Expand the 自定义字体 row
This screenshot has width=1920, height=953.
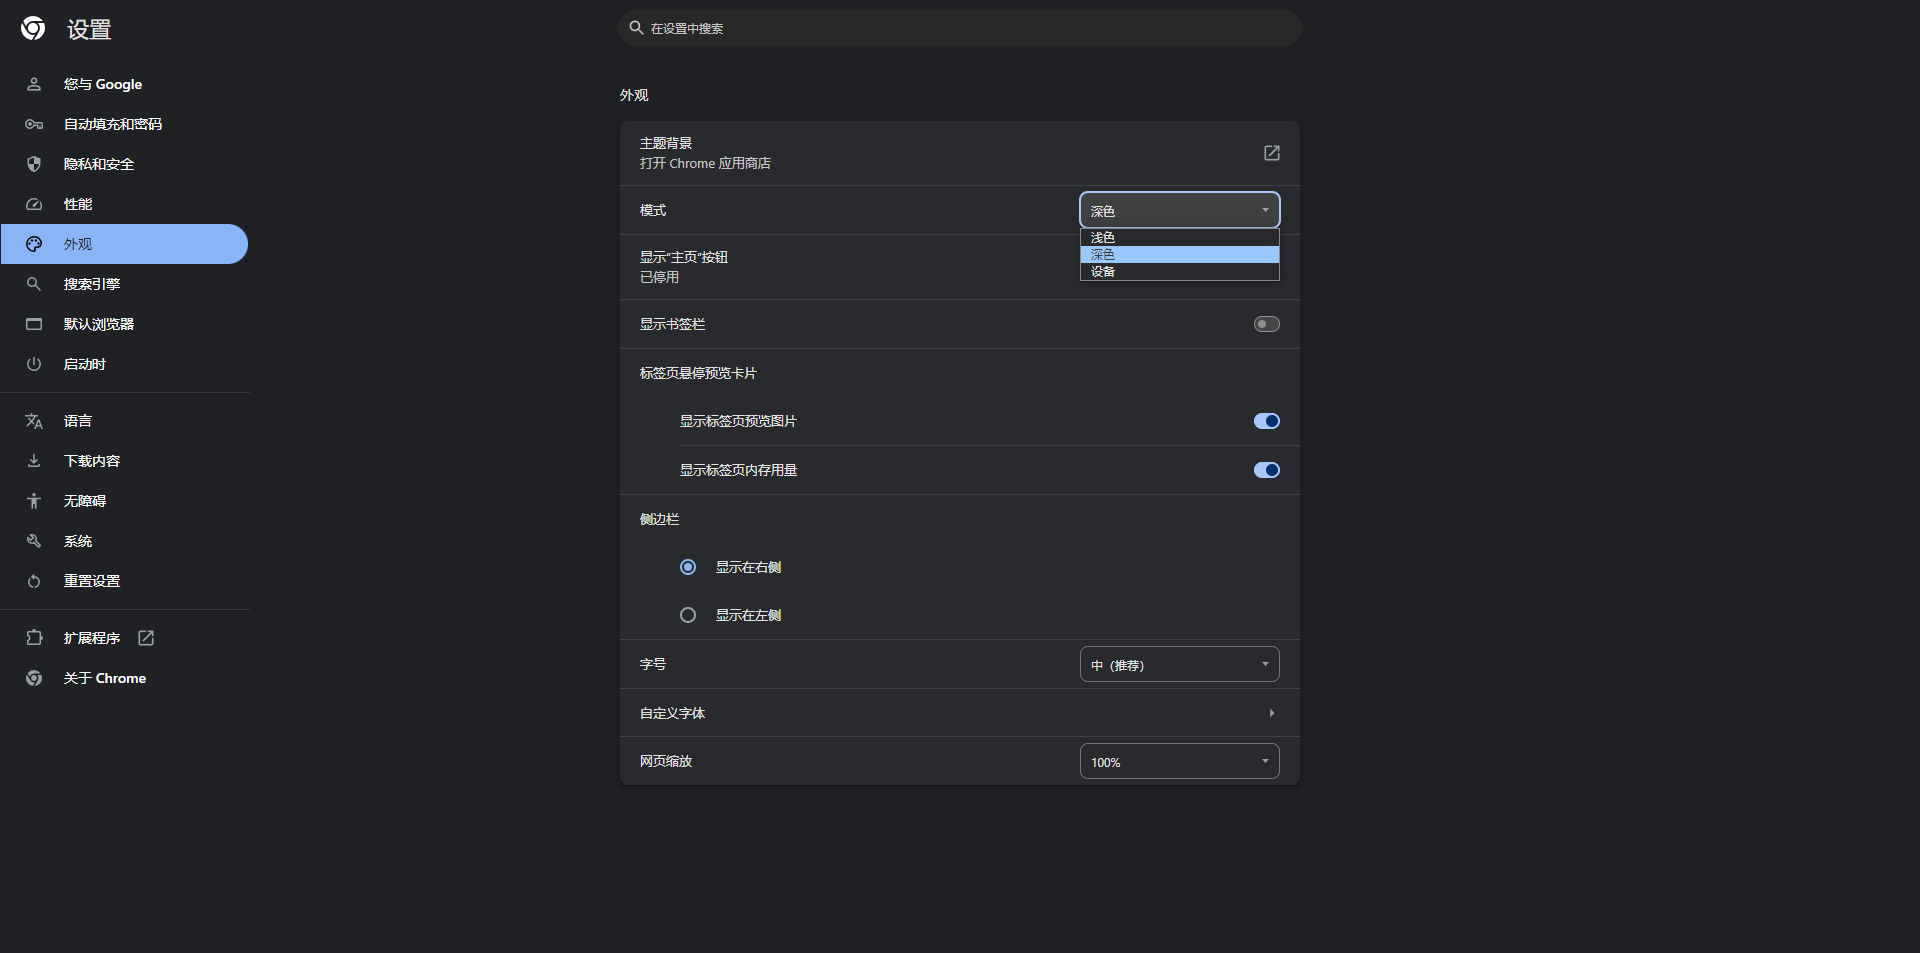(1271, 713)
